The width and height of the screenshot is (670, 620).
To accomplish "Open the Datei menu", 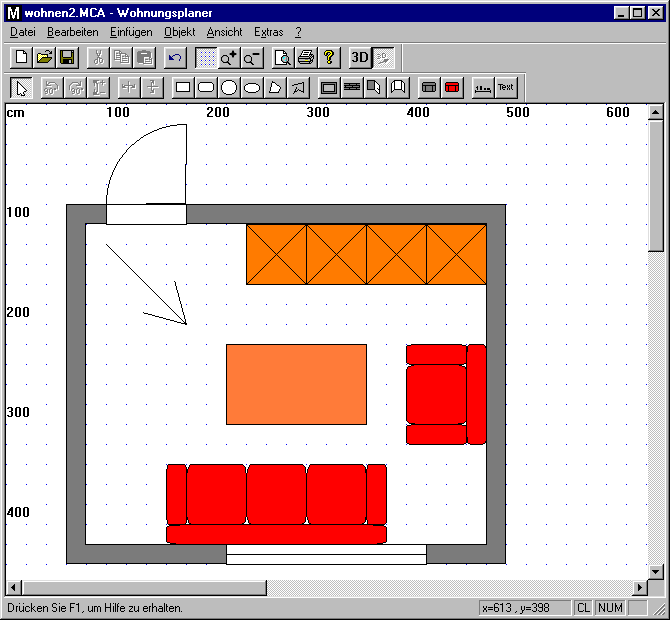I will pos(22,32).
